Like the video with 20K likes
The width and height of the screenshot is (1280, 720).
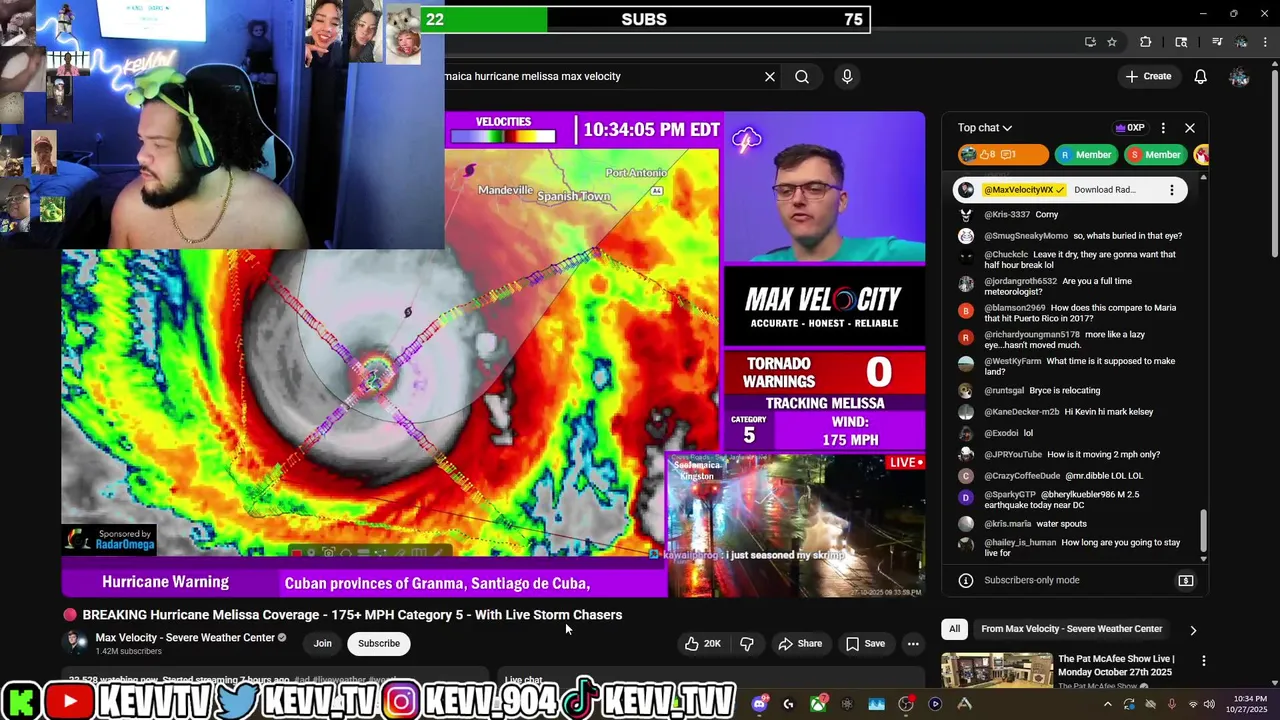click(703, 643)
